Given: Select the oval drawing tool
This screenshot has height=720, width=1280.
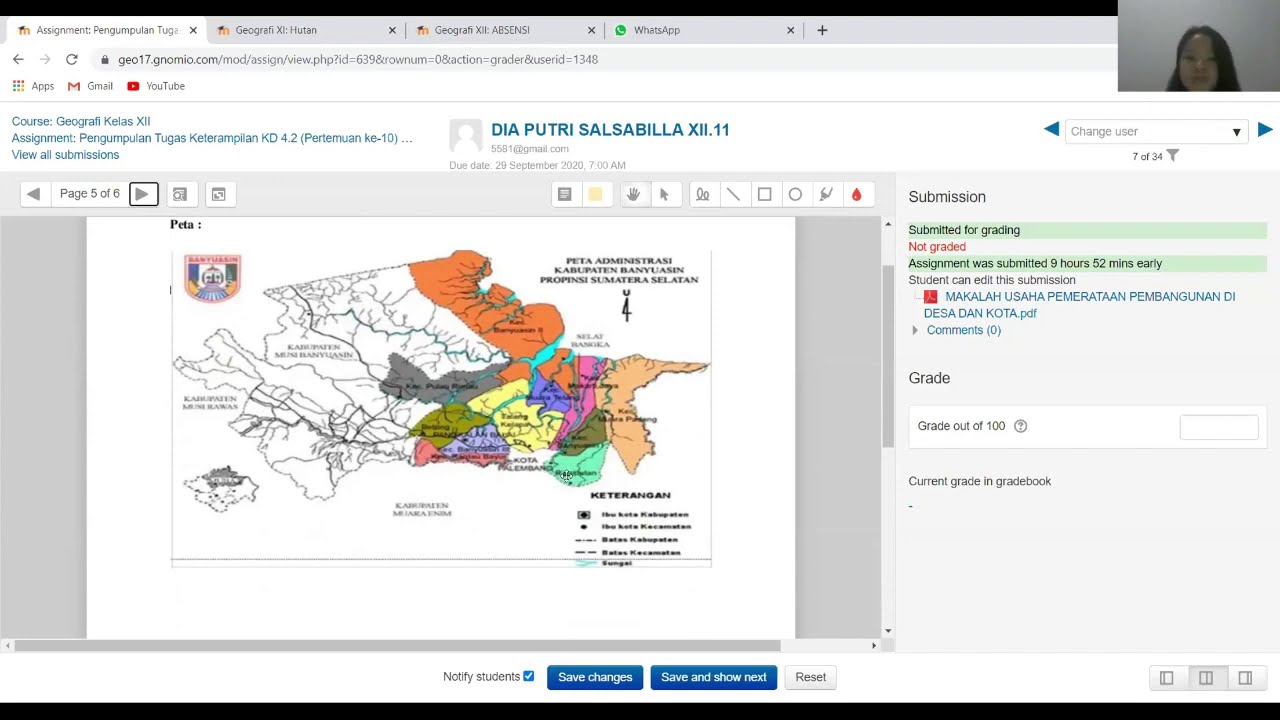Looking at the screenshot, I should (796, 194).
